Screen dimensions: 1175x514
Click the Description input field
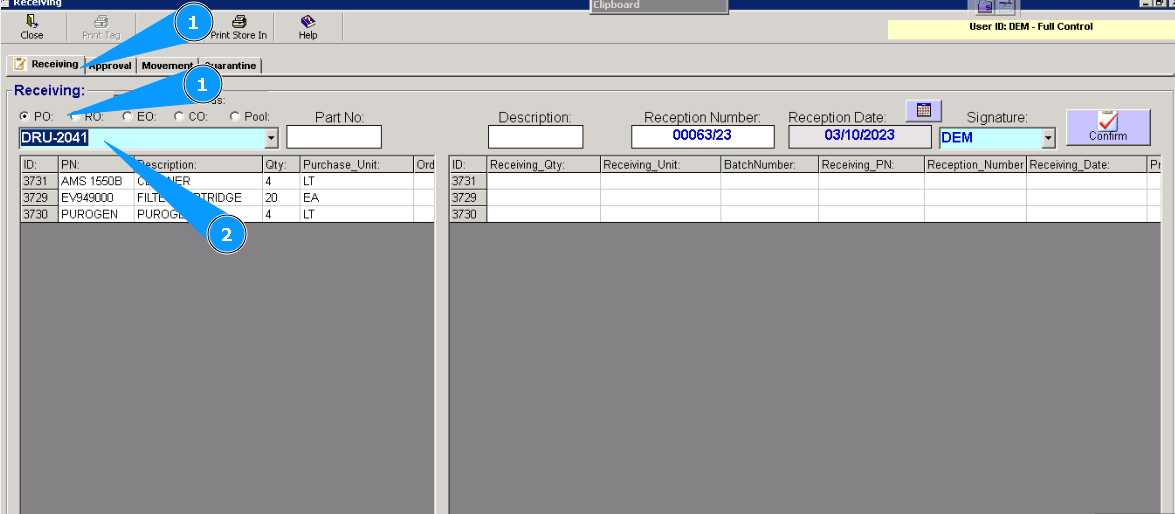[535, 137]
